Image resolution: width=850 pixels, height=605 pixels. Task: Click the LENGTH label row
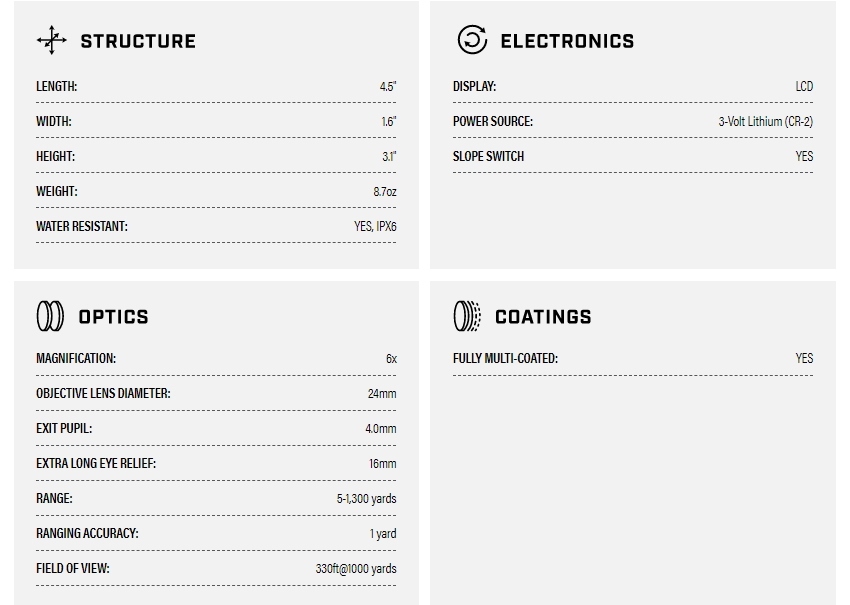click(57, 87)
